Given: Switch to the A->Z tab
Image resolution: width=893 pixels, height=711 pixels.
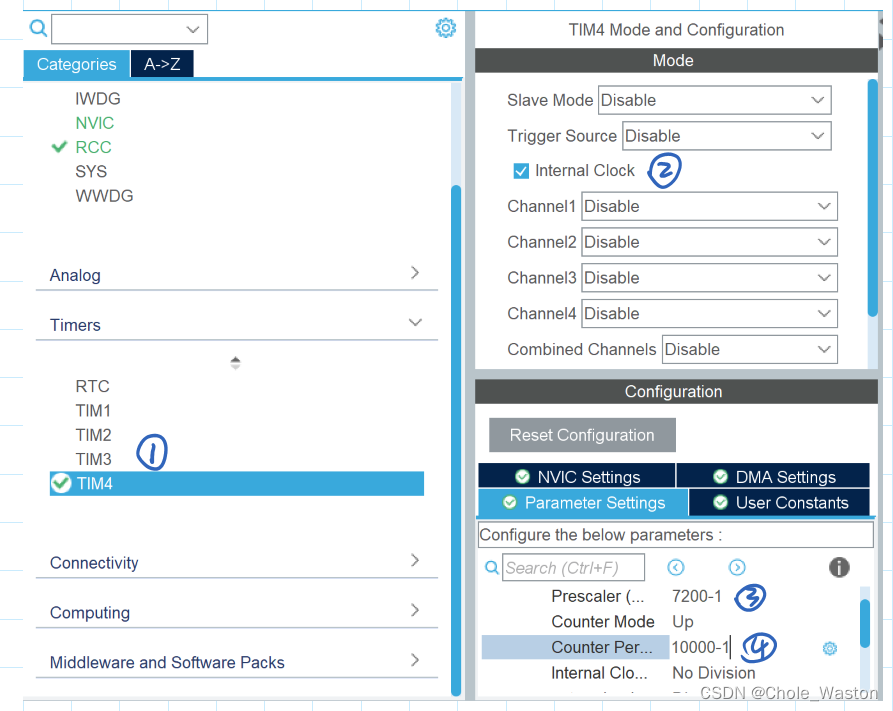Looking at the screenshot, I should (x=162, y=64).
